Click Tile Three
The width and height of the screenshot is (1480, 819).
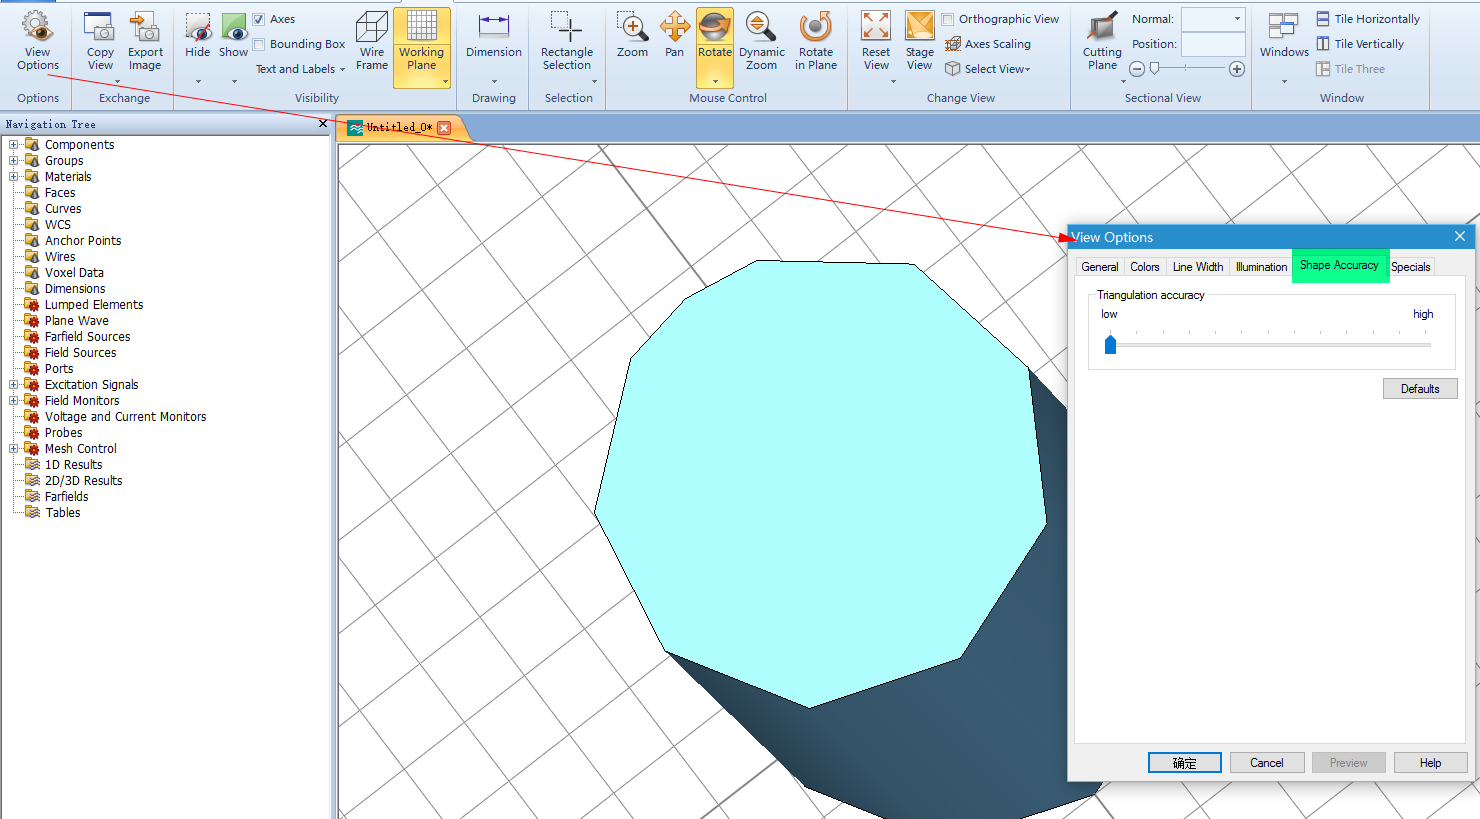coord(1350,69)
